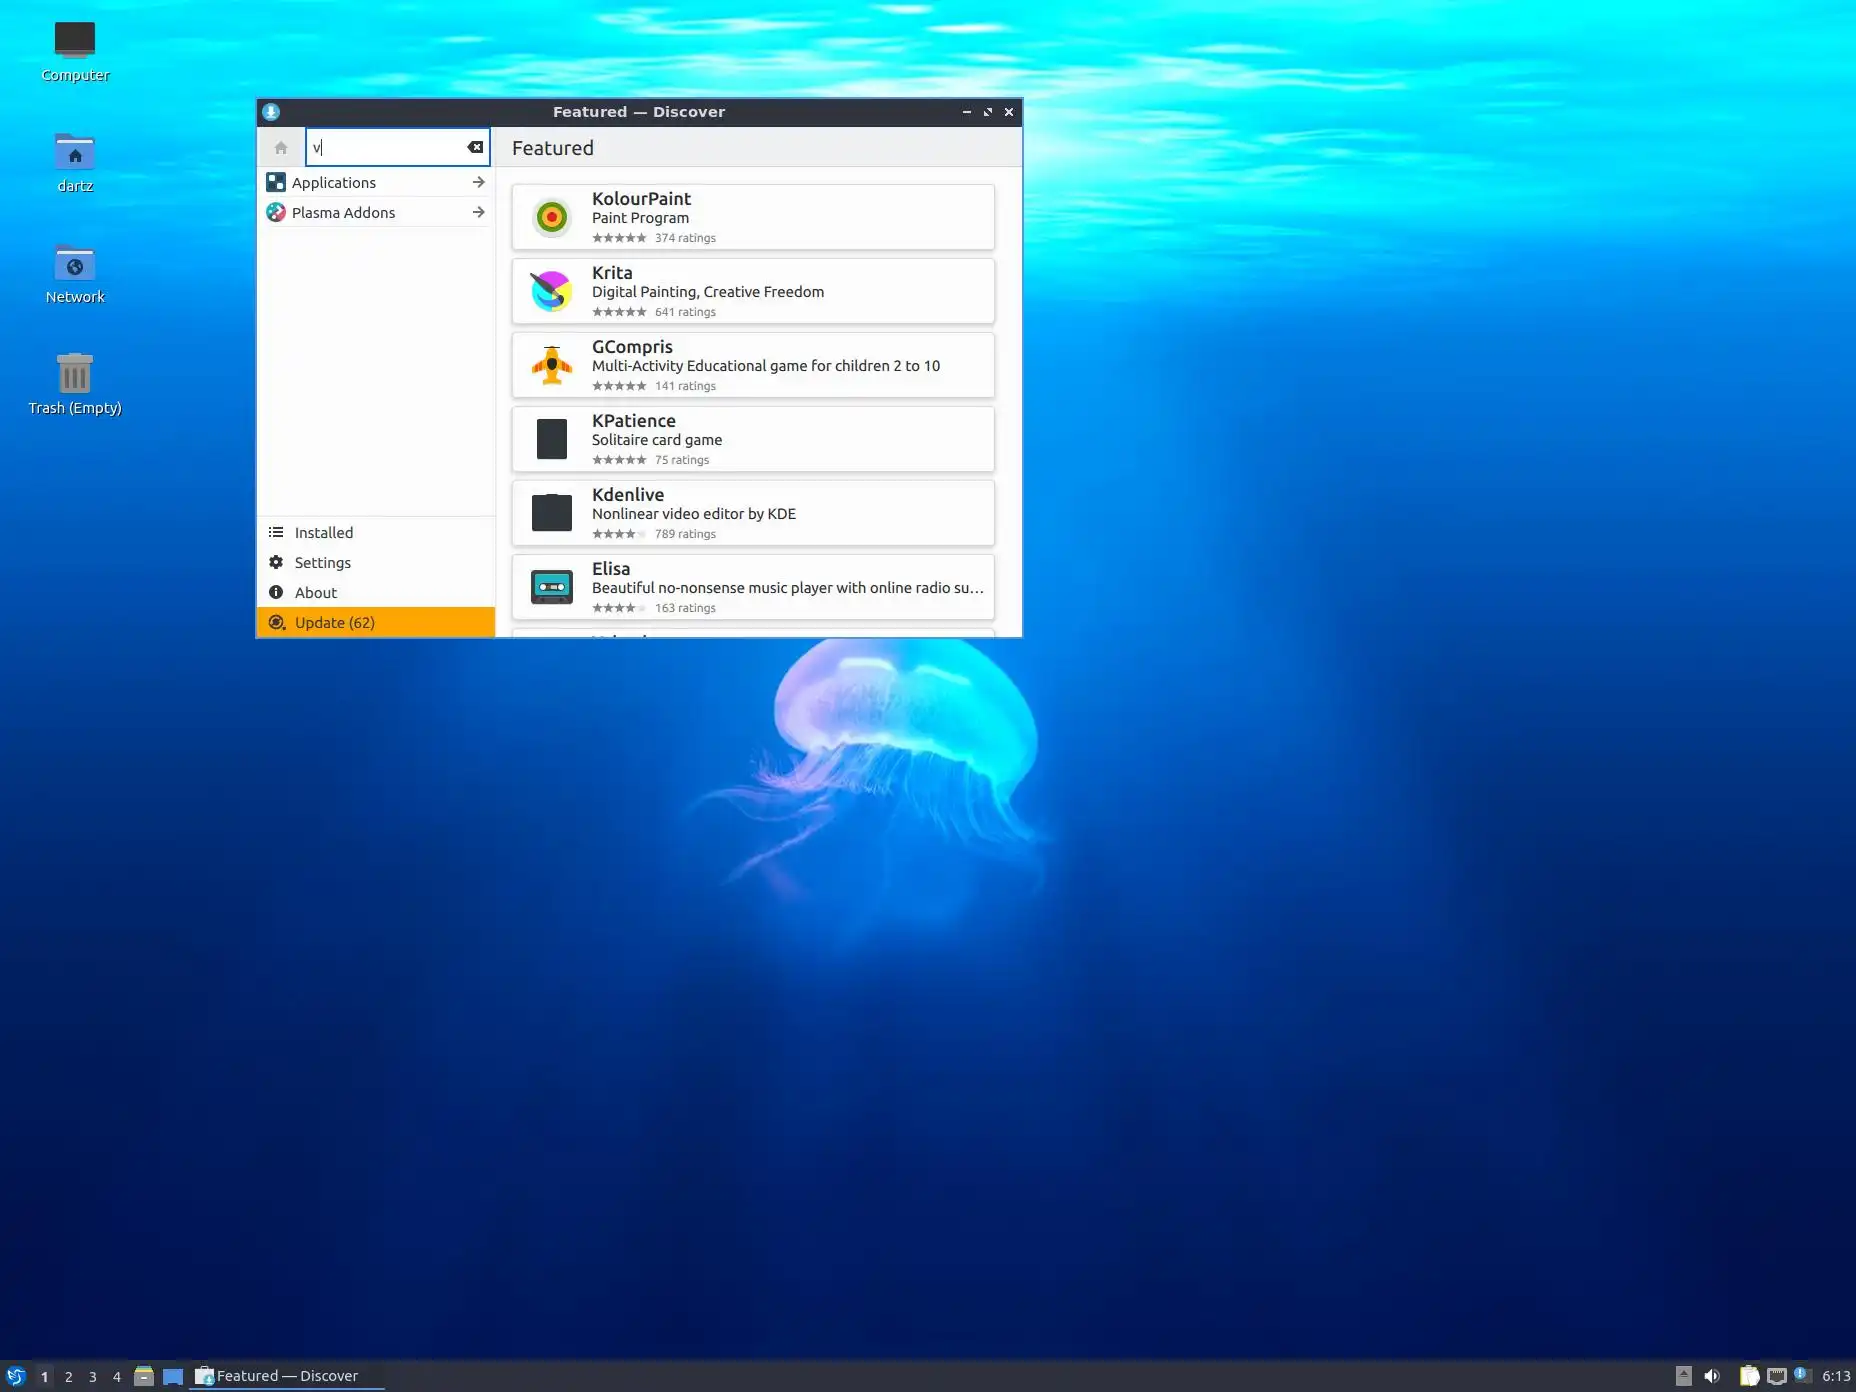Open the volume control tray icon
This screenshot has width=1856, height=1392.
pos(1712,1376)
